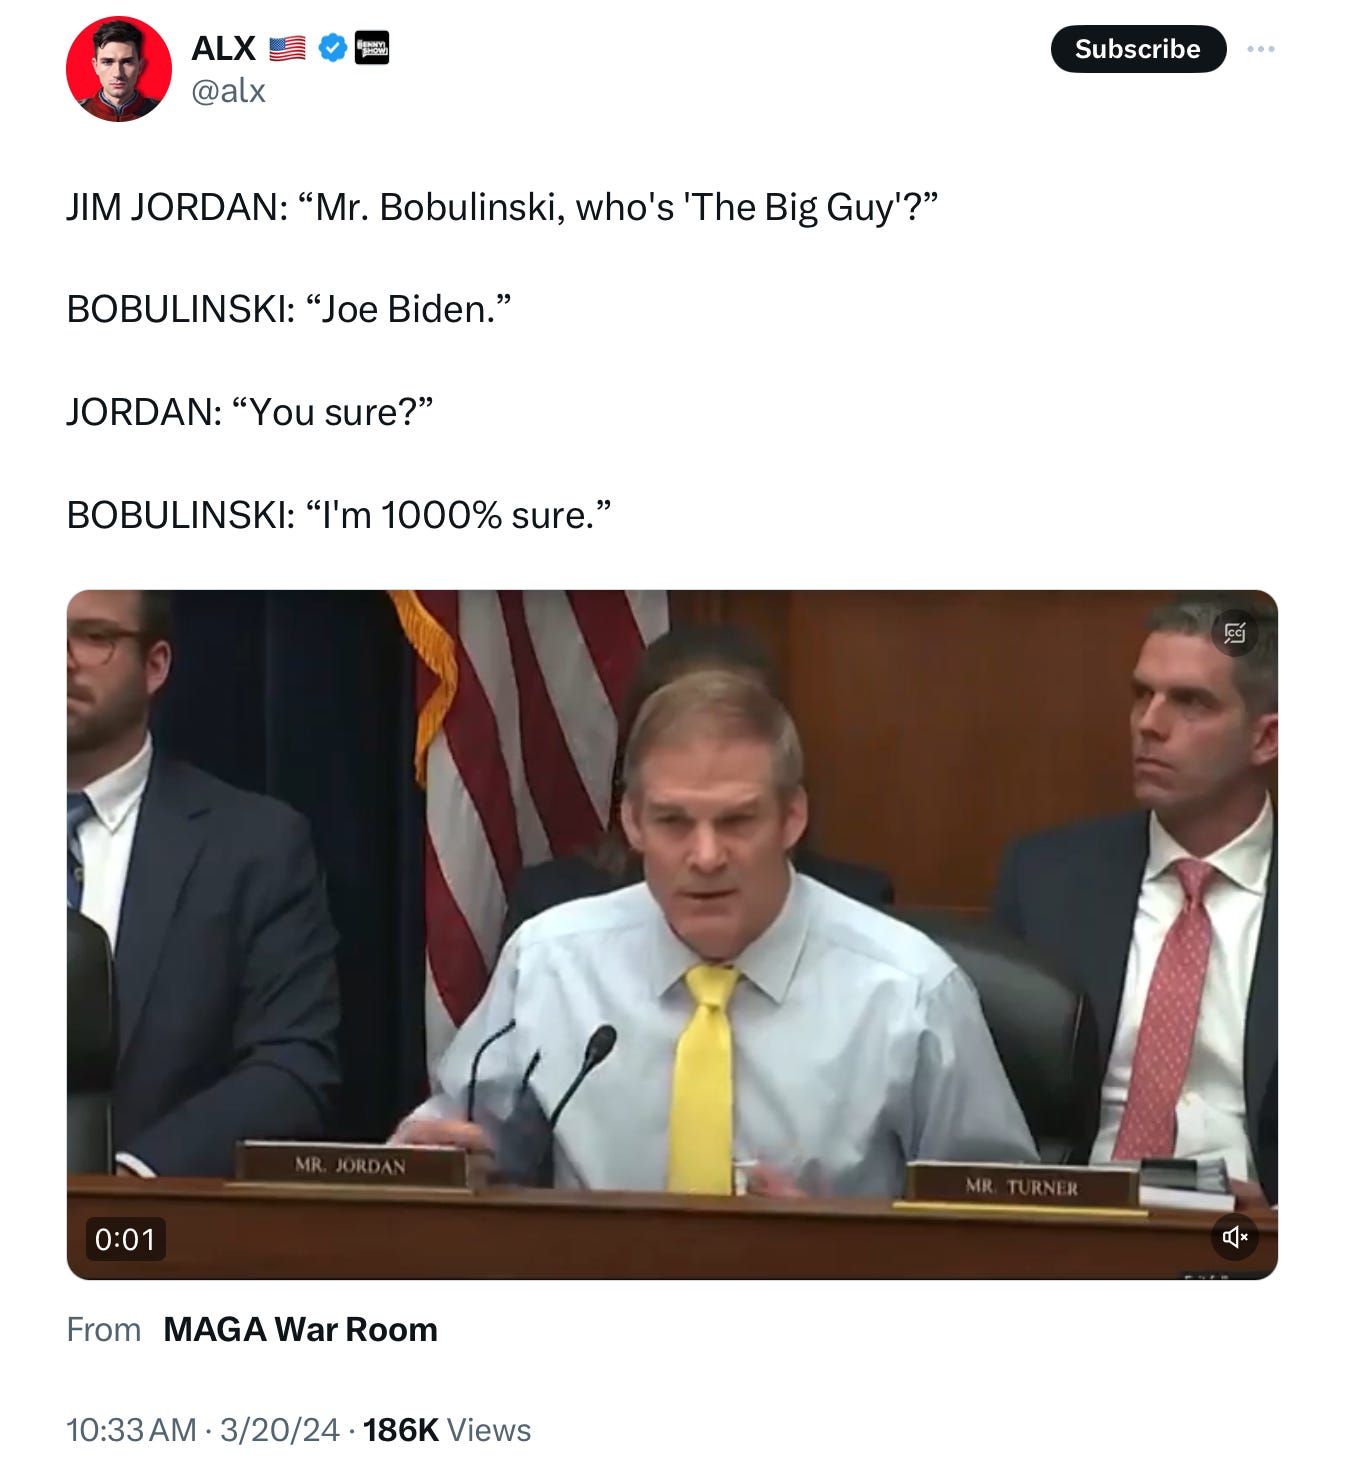Click the "I'm 1000% sure." tweet line
This screenshot has width=1347, height=1472.
click(339, 515)
